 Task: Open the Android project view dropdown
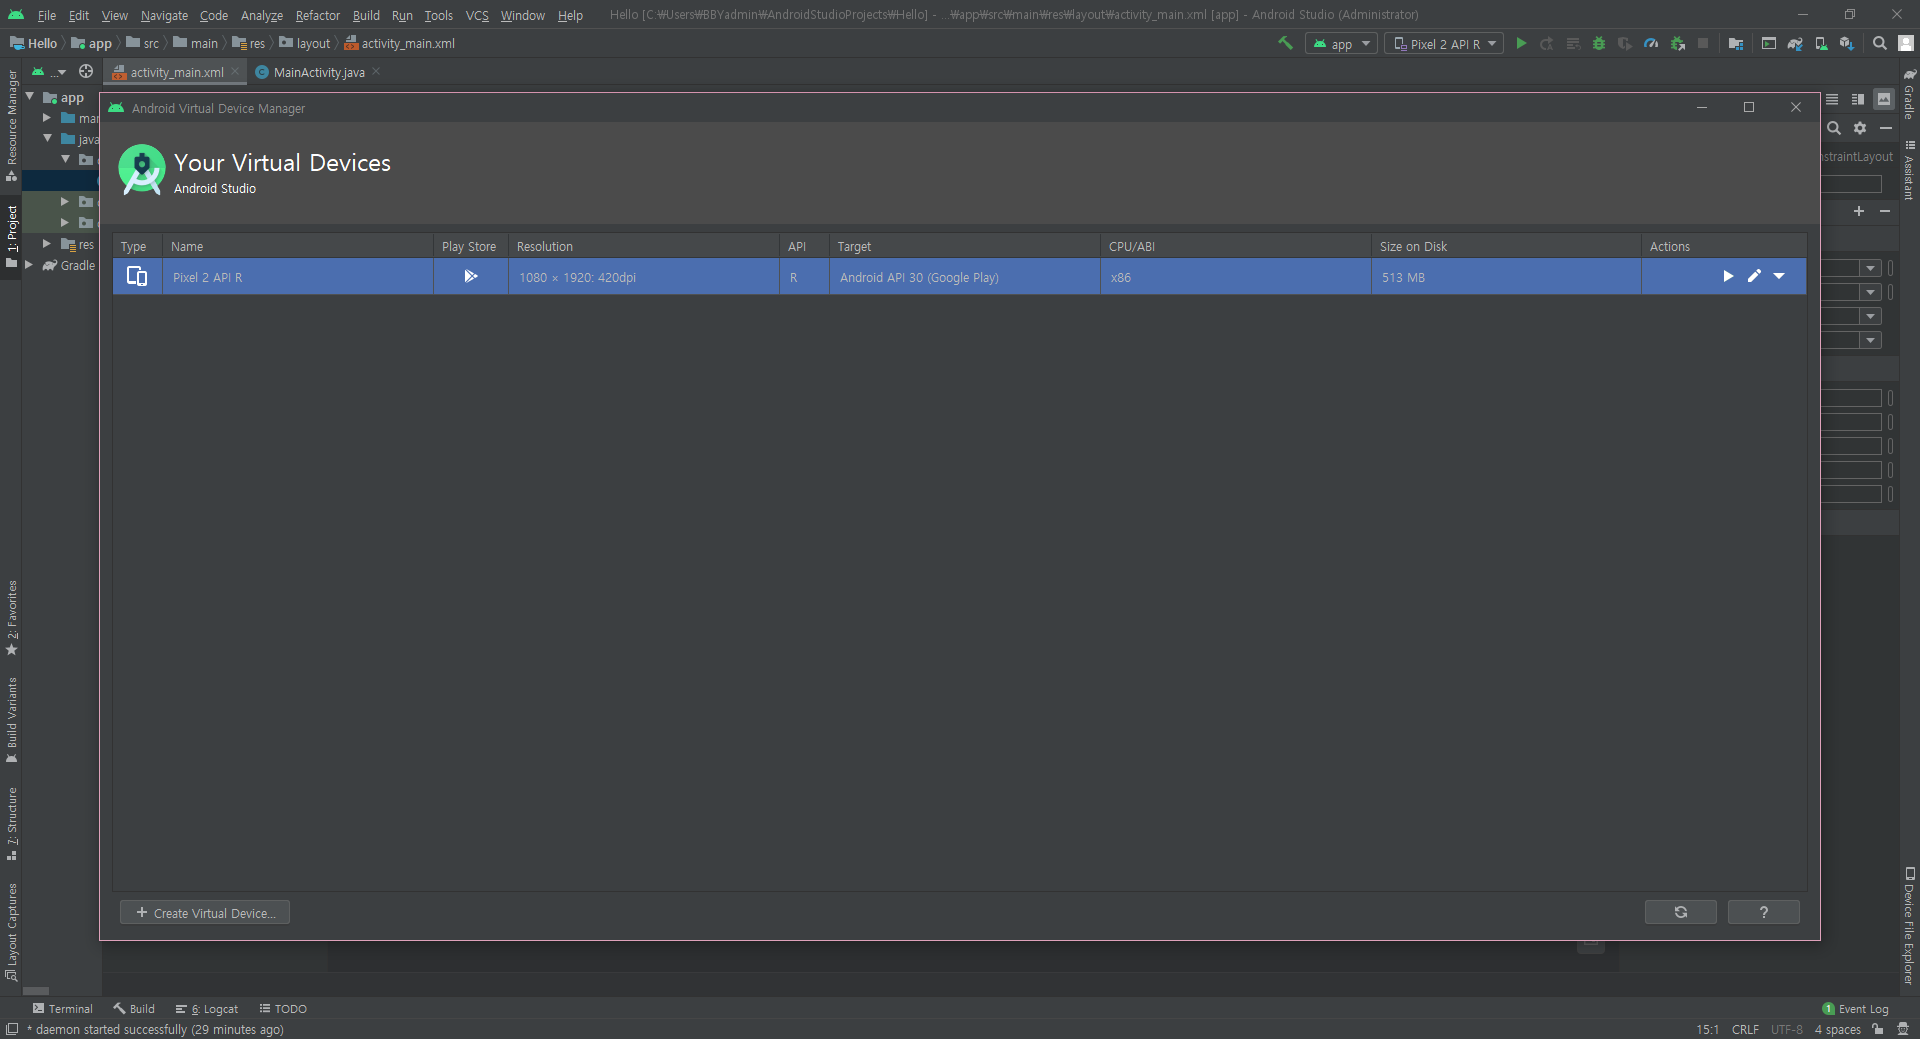[x=48, y=72]
